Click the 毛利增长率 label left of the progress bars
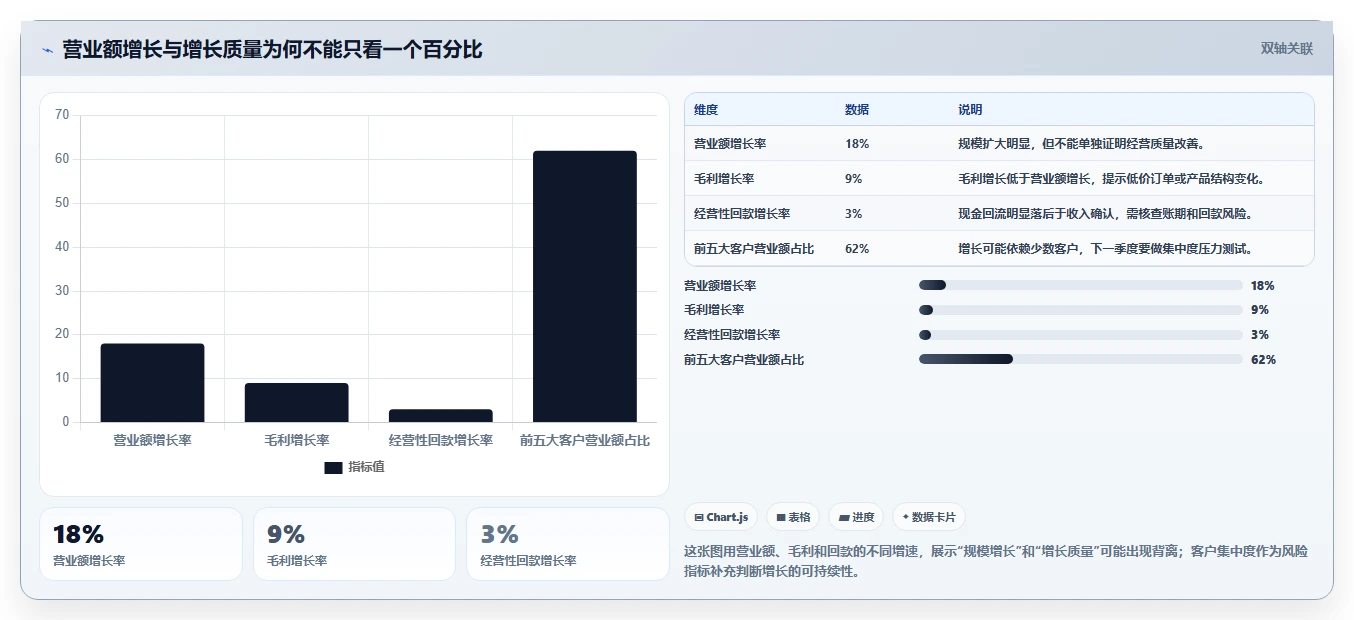1354x620 pixels. pyautogui.click(x=714, y=310)
